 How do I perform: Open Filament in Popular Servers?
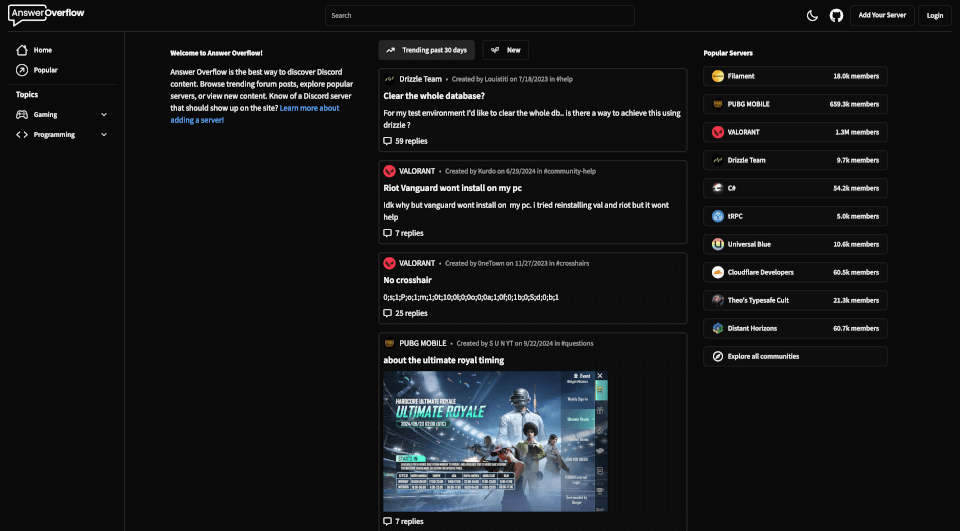(x=795, y=77)
